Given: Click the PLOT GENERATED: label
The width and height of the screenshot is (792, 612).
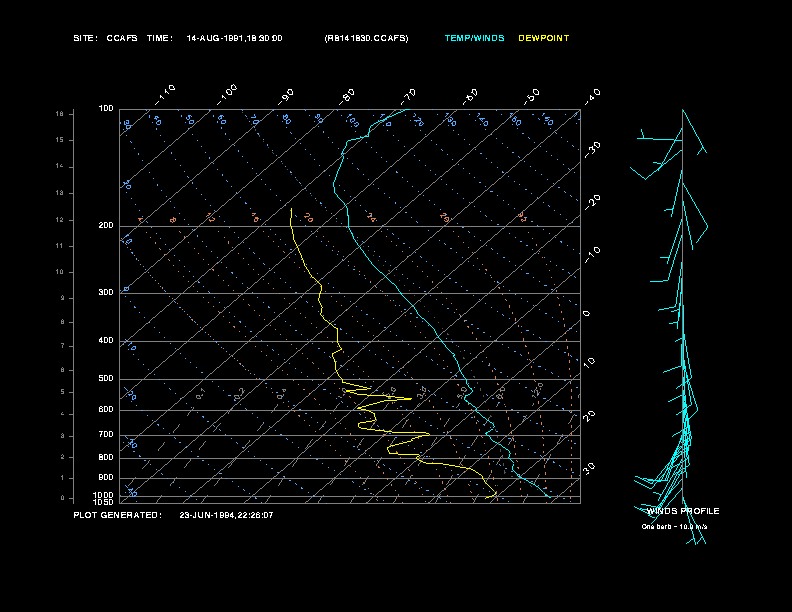Looking at the screenshot, I should coord(118,515).
